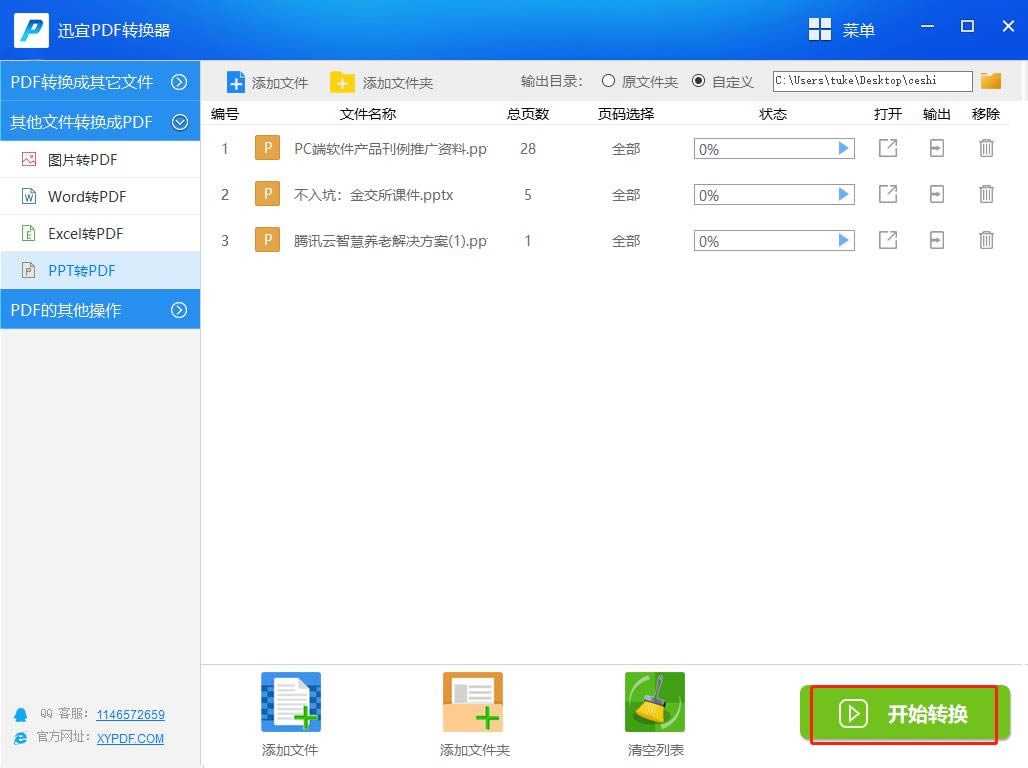This screenshot has width=1028, height=768.
Task: Remove PC端软件产品刊例推广资料 file with trash icon
Action: 986,148
